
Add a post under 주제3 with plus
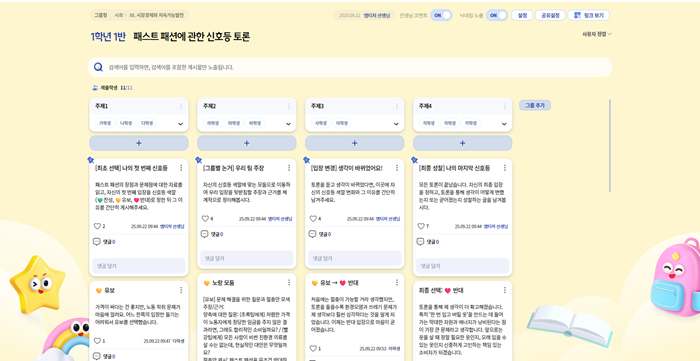click(x=355, y=143)
